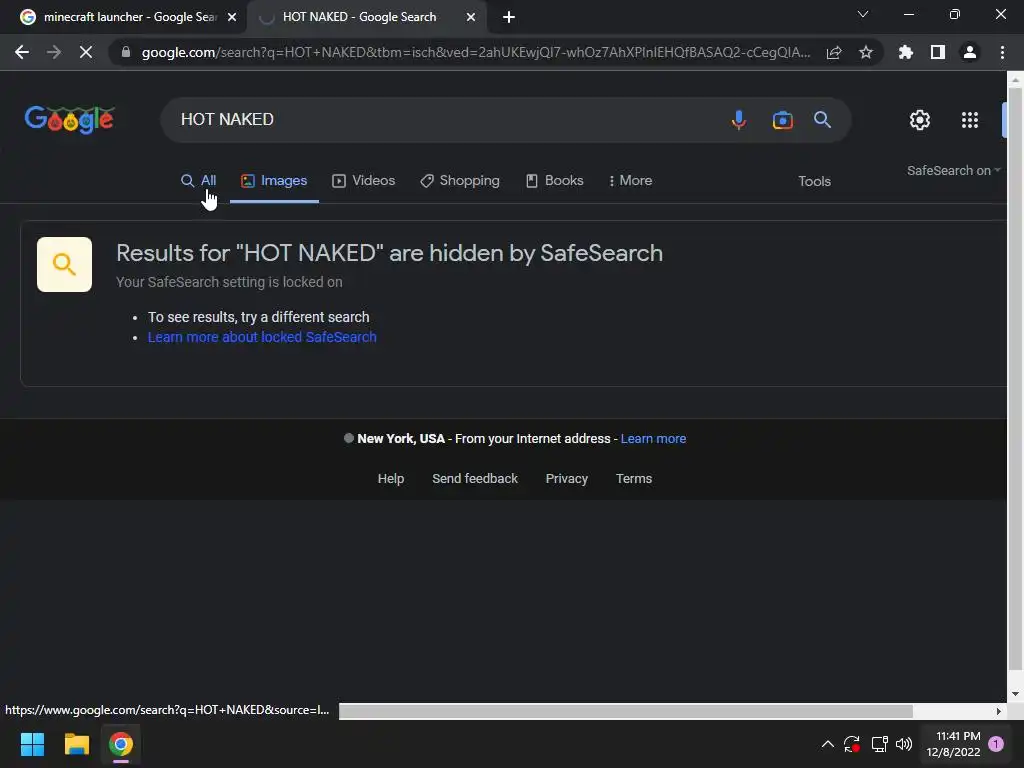Close the HOT NAKED search tab
The width and height of the screenshot is (1024, 768).
pyautogui.click(x=471, y=17)
